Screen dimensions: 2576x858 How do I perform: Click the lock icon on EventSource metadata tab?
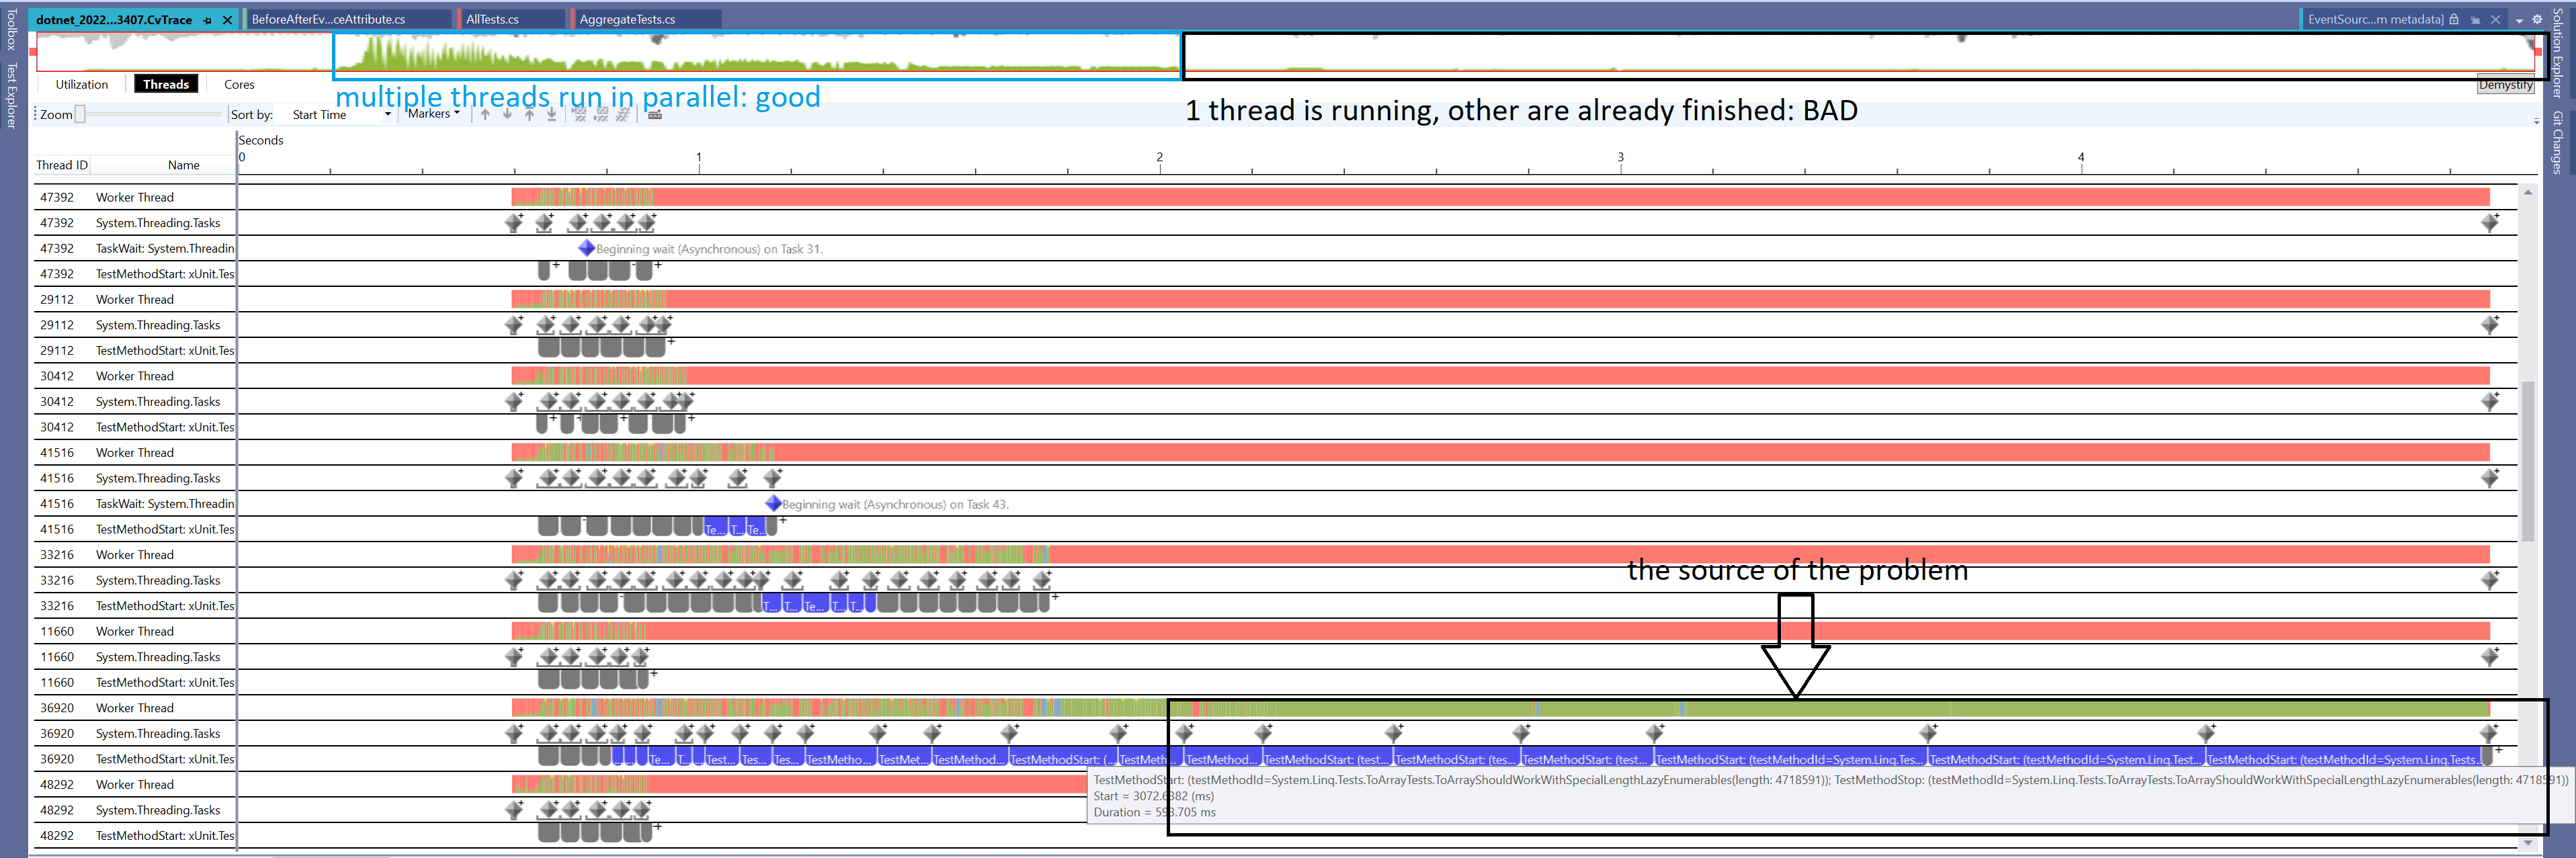coord(2455,19)
